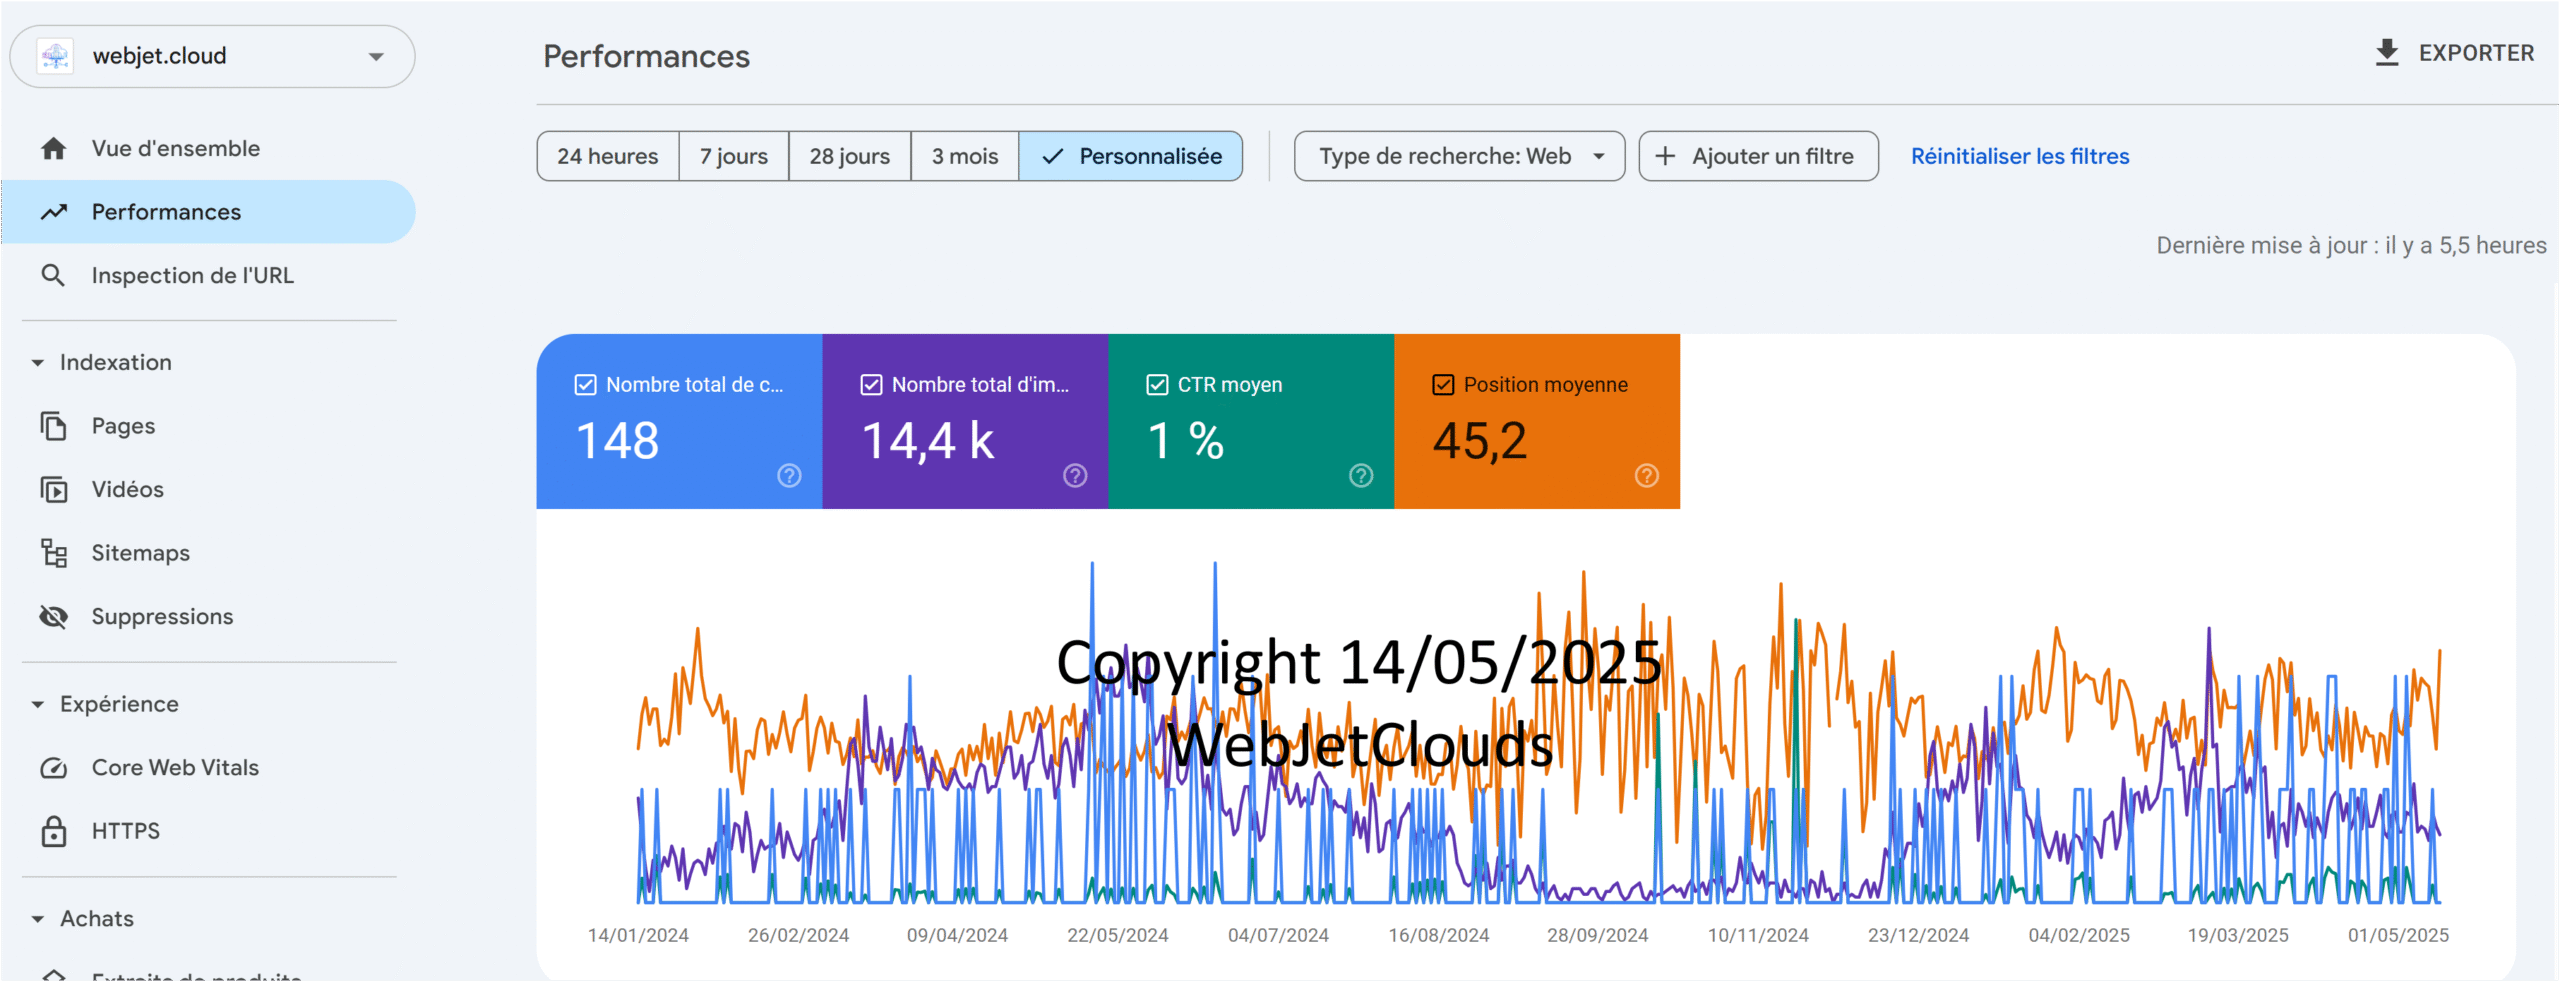
Task: Open the Type de recherche: Web dropdown
Action: (x=1459, y=156)
